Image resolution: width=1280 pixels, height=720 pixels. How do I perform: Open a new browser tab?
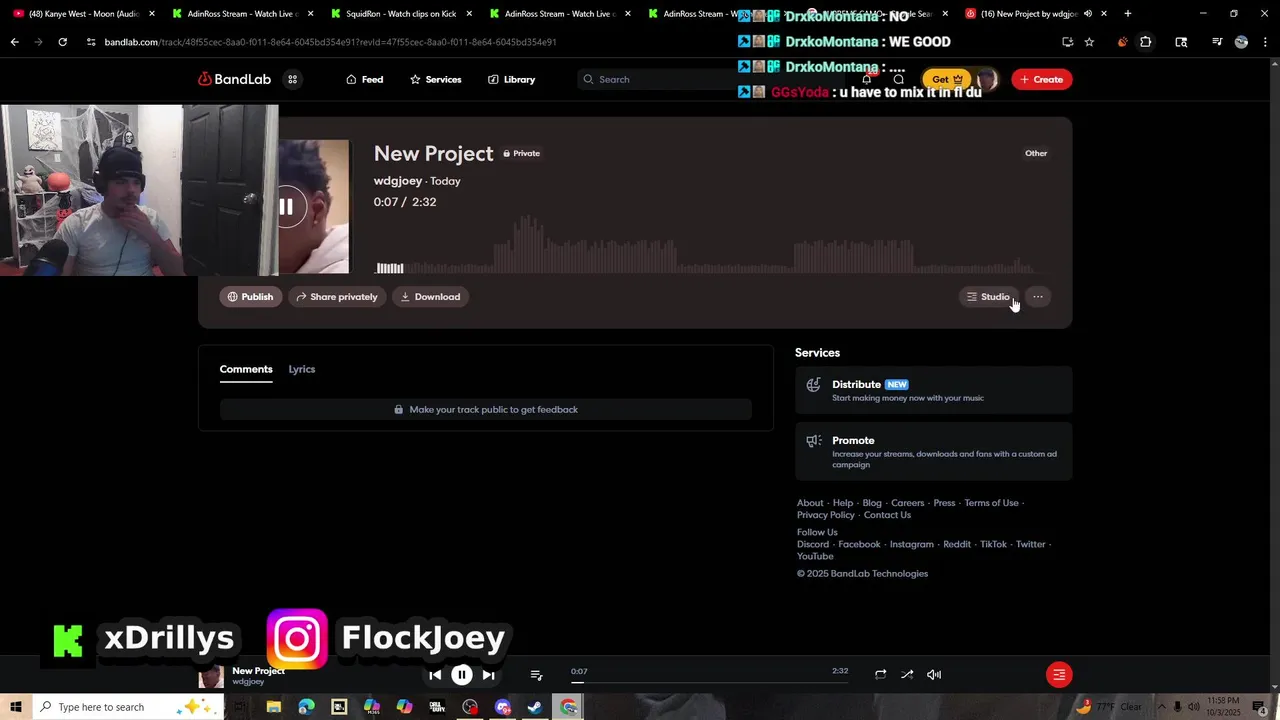1127,14
